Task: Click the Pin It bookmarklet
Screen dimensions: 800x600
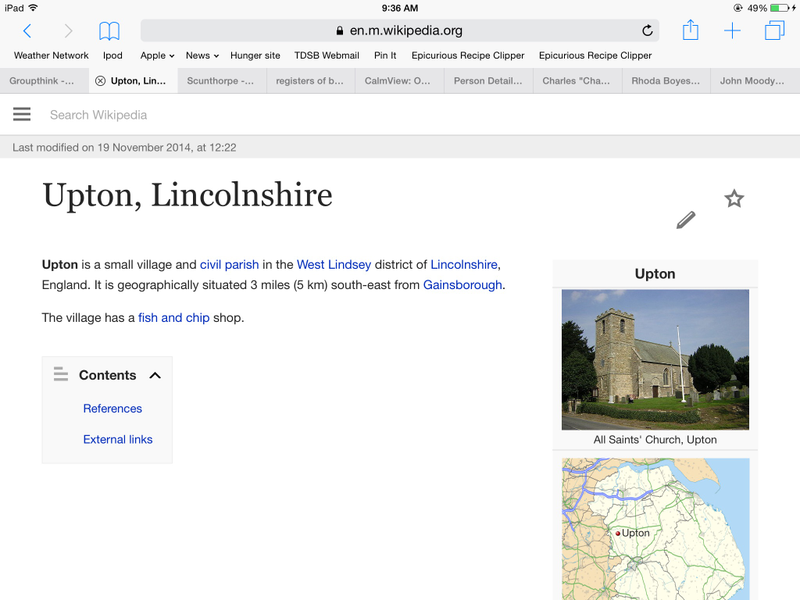Action: 385,55
